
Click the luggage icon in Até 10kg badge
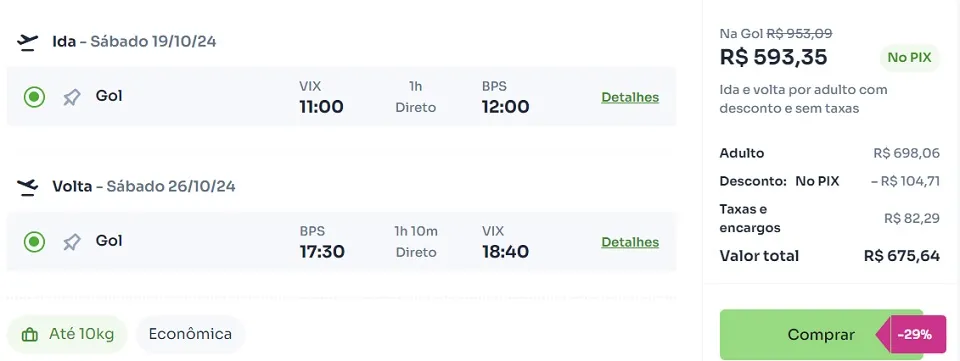[29, 335]
